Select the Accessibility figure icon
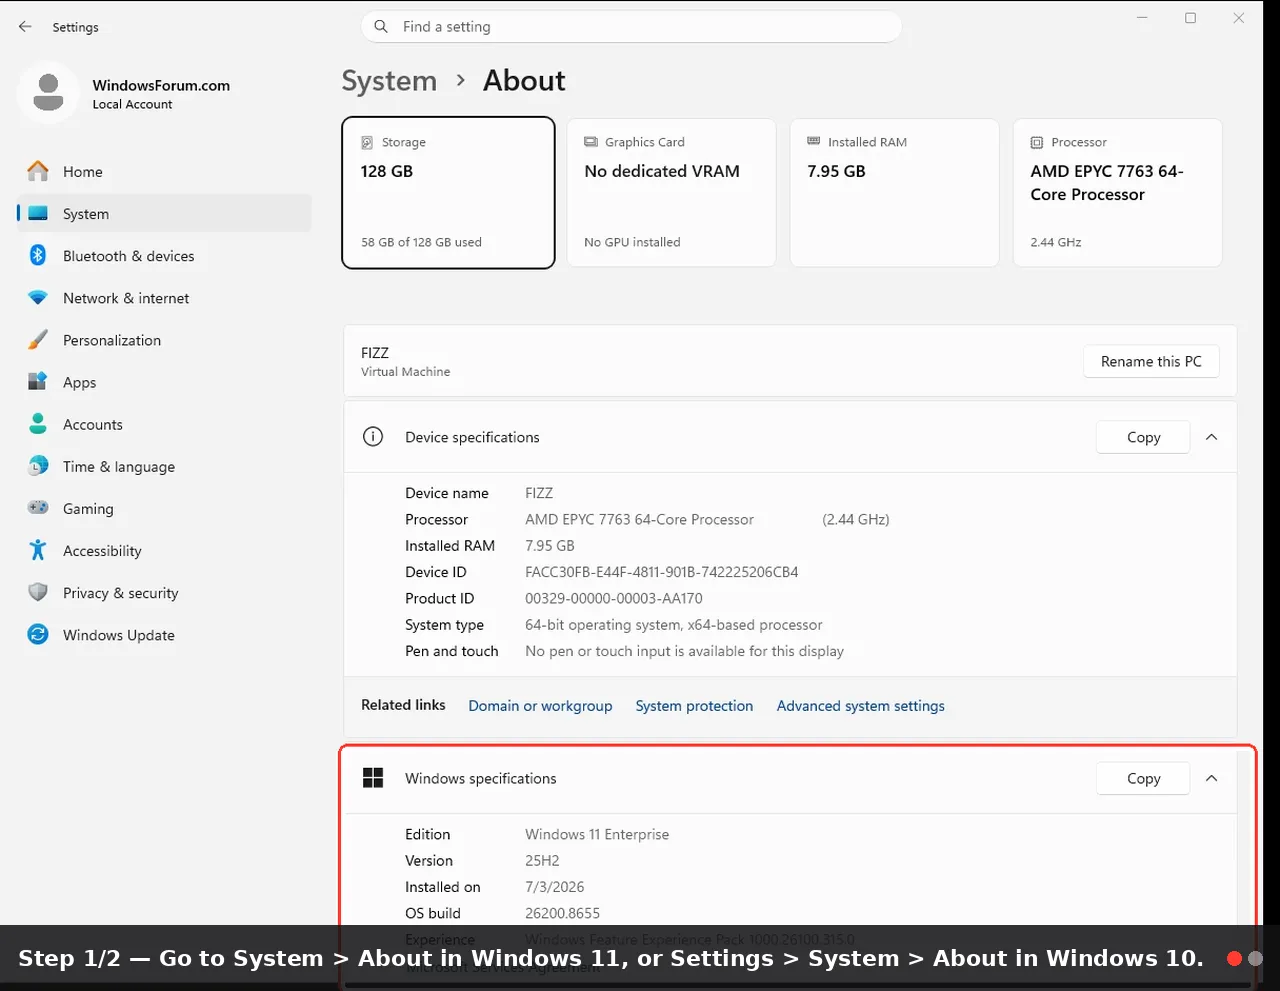This screenshot has width=1280, height=991. pos(38,550)
